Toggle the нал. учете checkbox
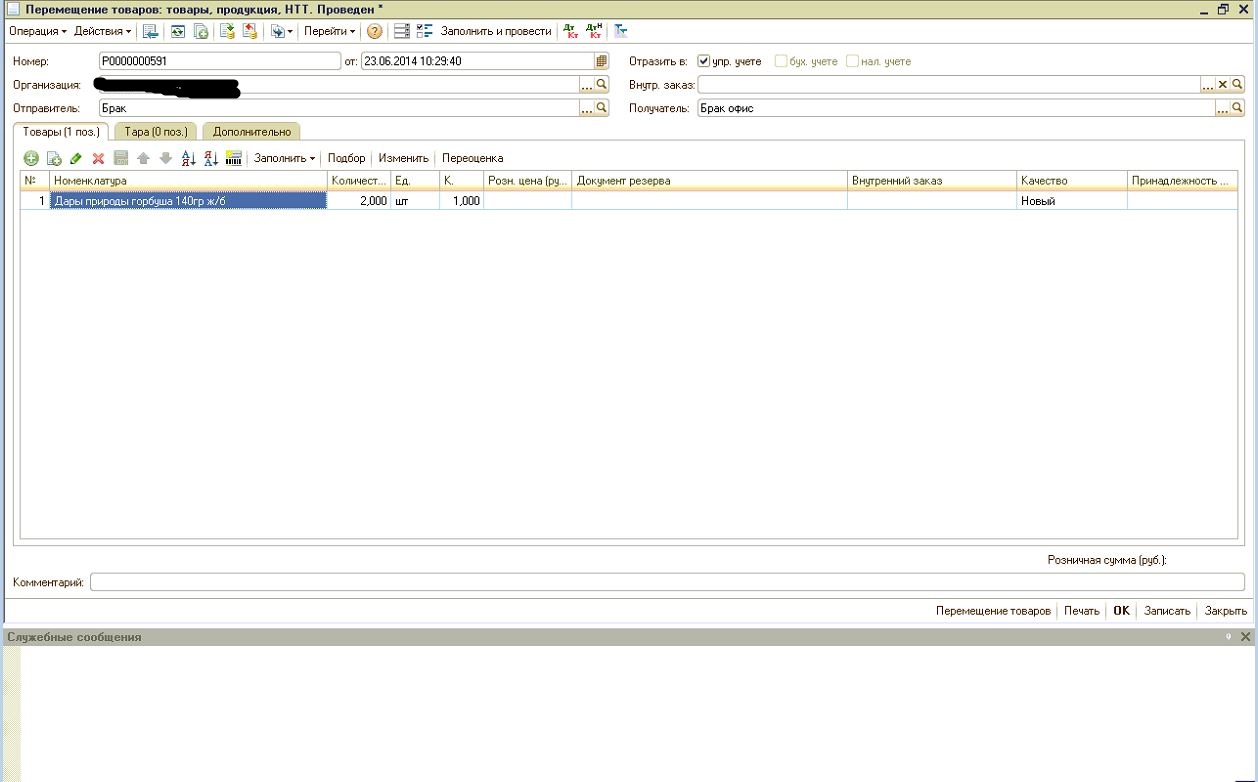This screenshot has width=1258, height=782. [x=852, y=61]
